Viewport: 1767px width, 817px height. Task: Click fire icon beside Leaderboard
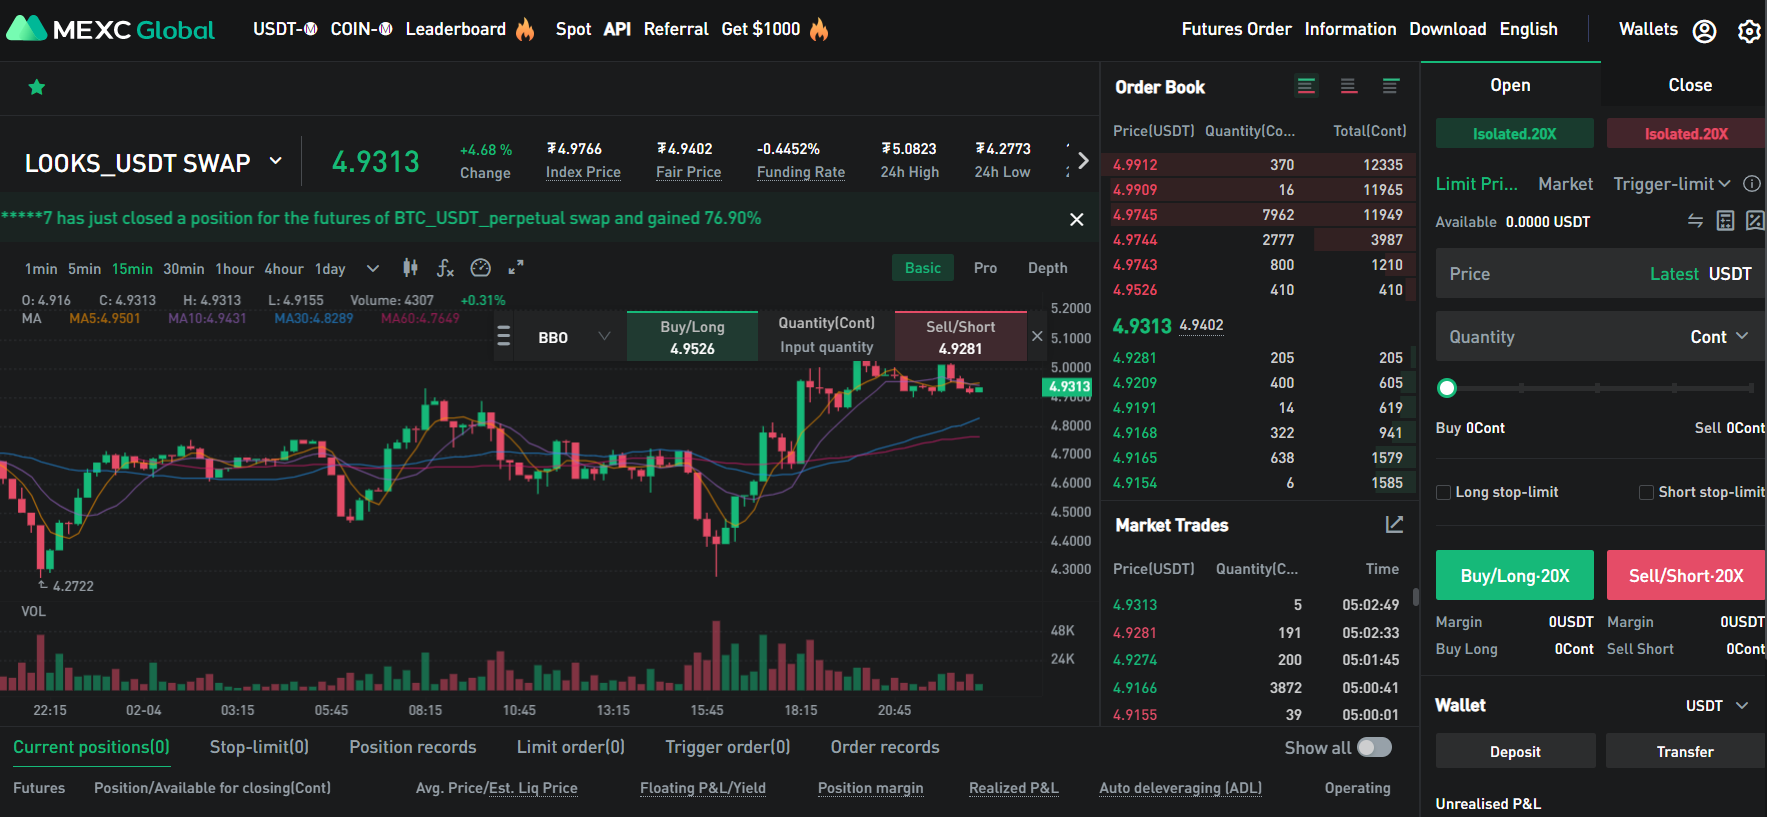525,29
